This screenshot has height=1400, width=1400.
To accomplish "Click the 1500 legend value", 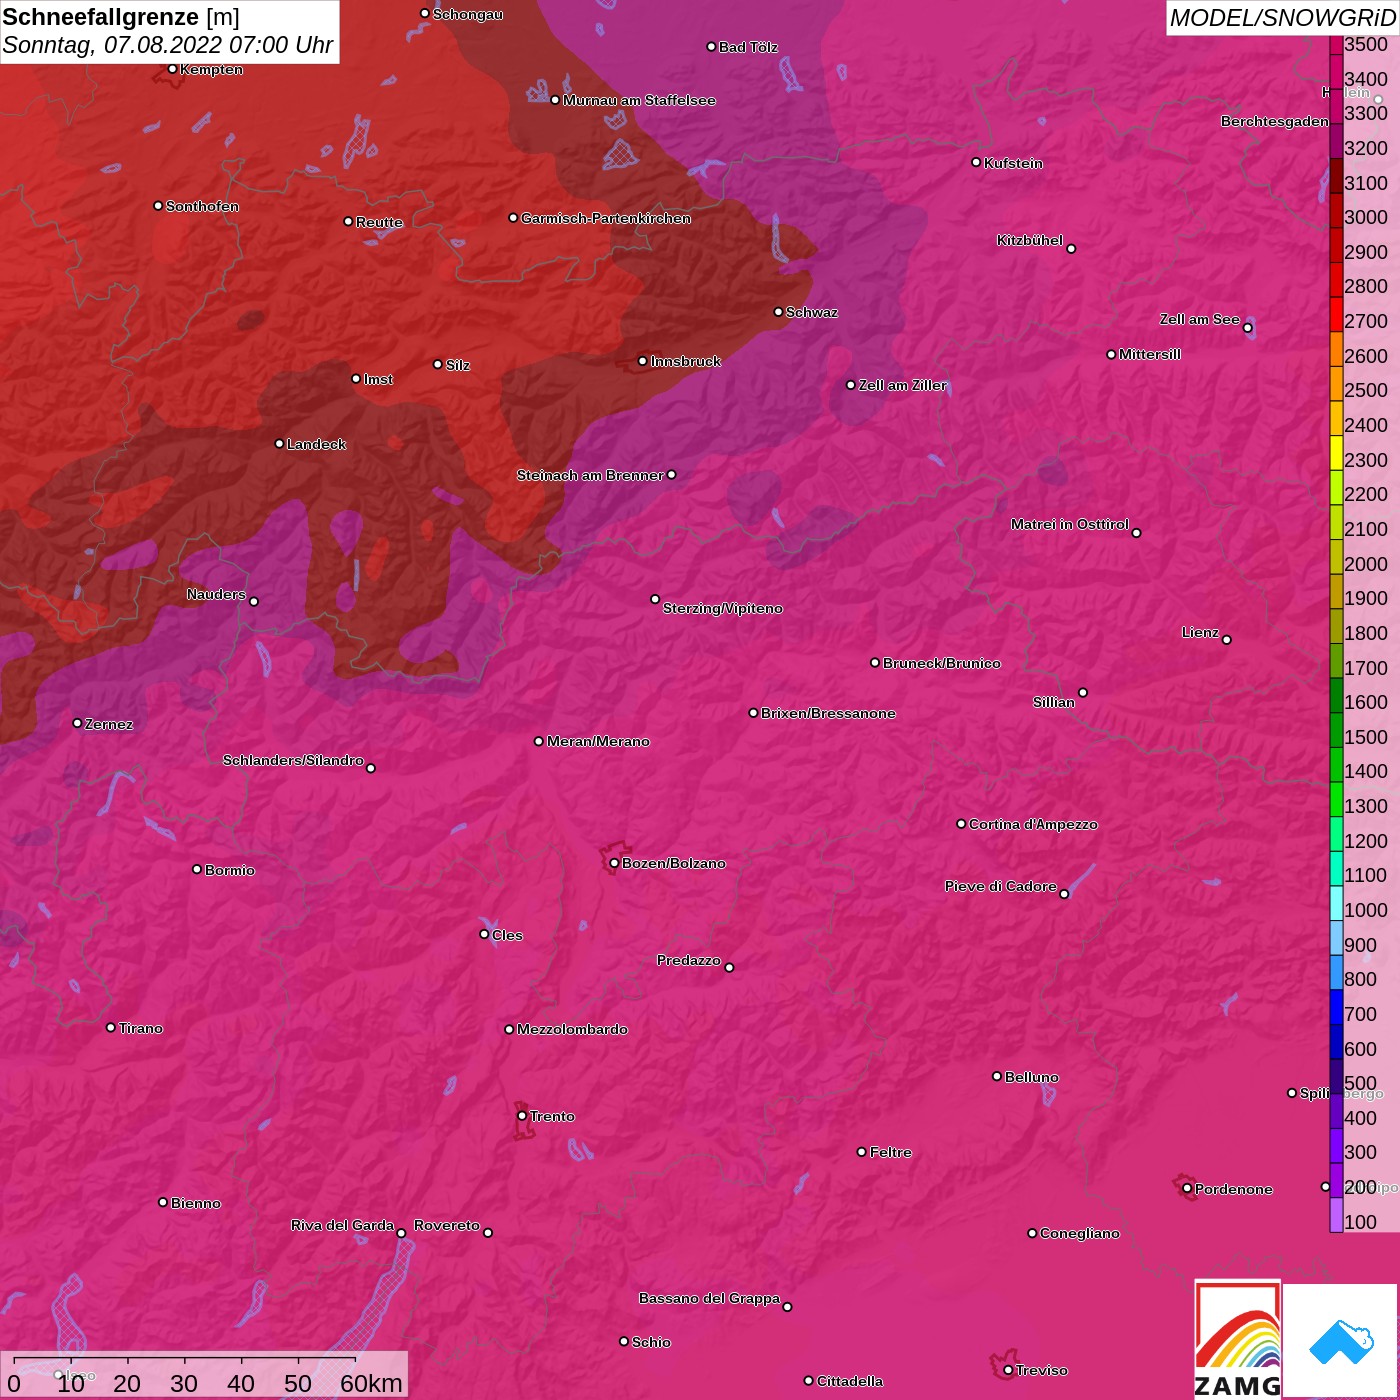I will [x=1366, y=737].
